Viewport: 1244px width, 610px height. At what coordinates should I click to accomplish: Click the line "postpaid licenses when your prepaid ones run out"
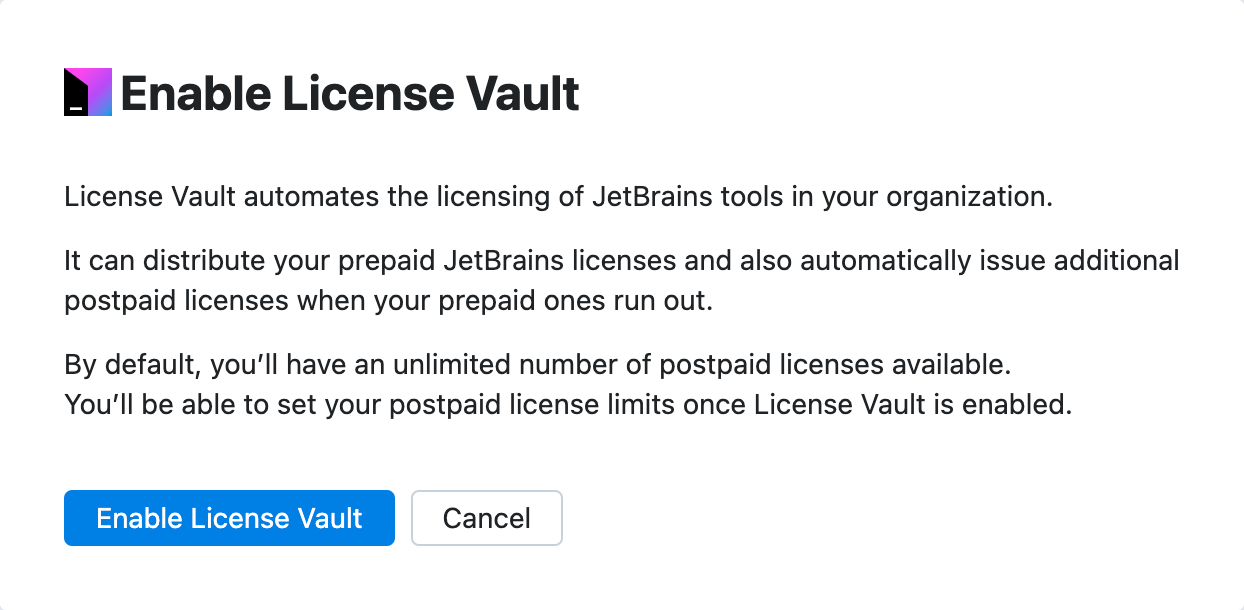click(x=388, y=301)
